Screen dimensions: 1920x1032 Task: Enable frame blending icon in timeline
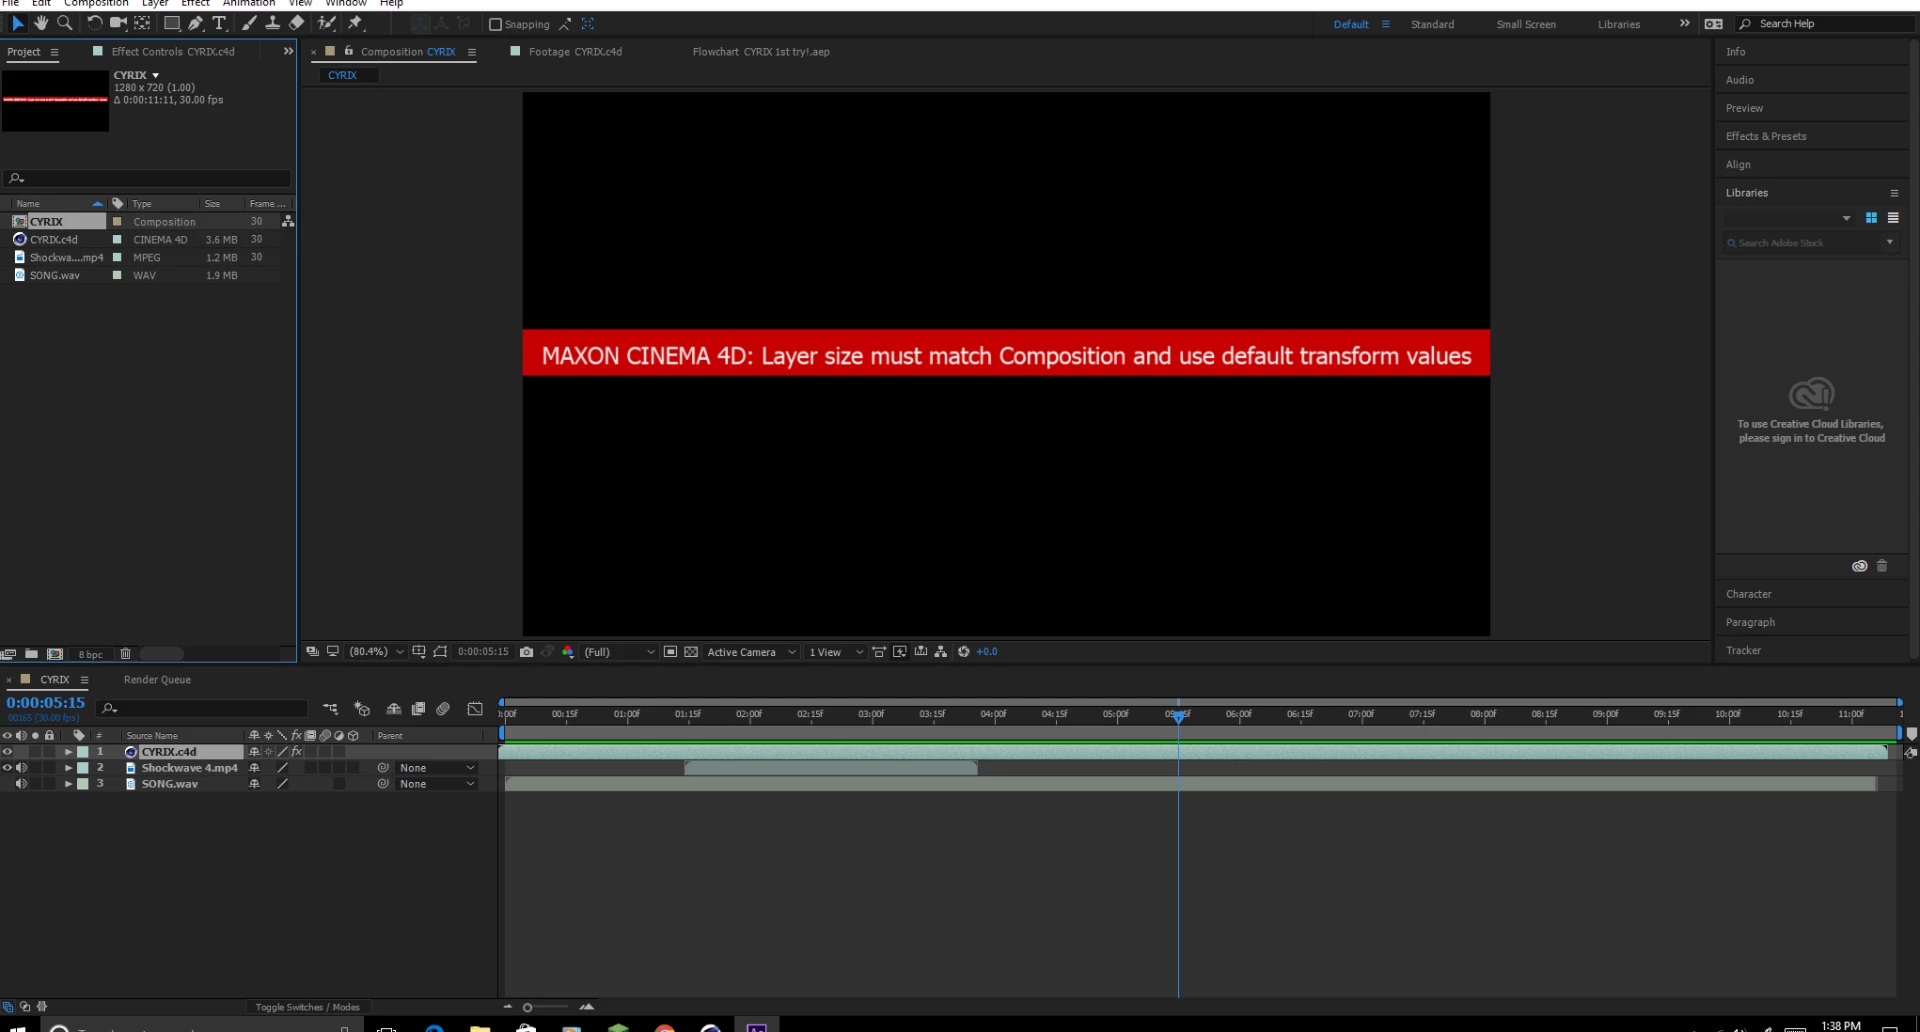(x=418, y=709)
